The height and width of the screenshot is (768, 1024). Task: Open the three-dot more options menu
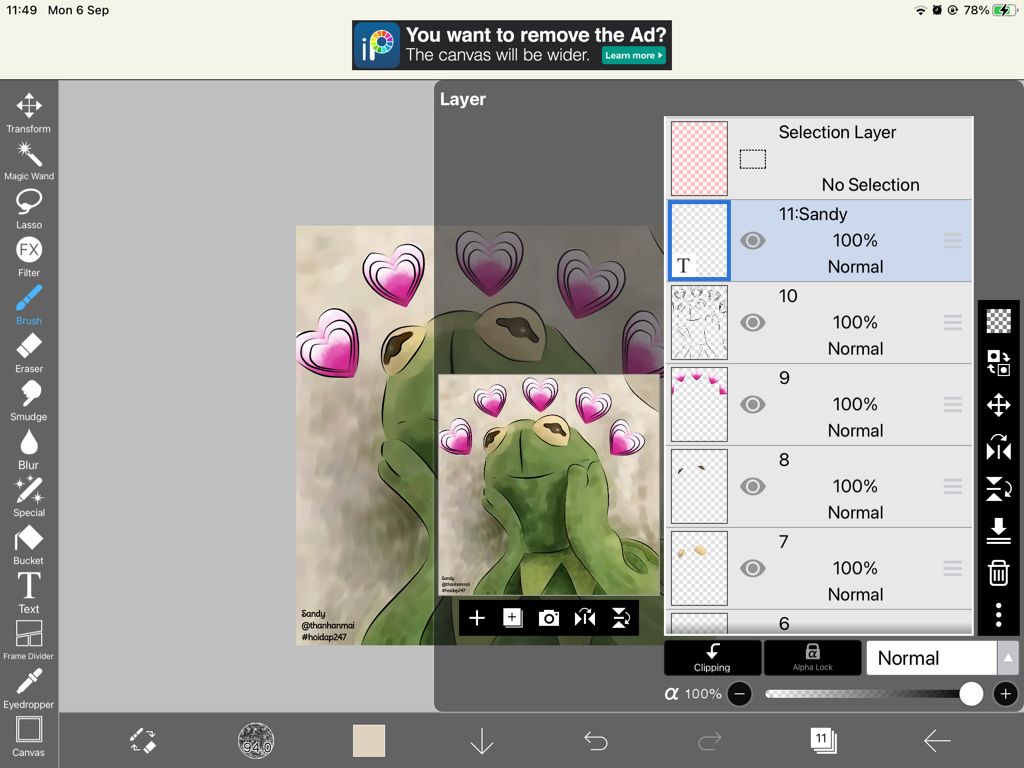999,615
